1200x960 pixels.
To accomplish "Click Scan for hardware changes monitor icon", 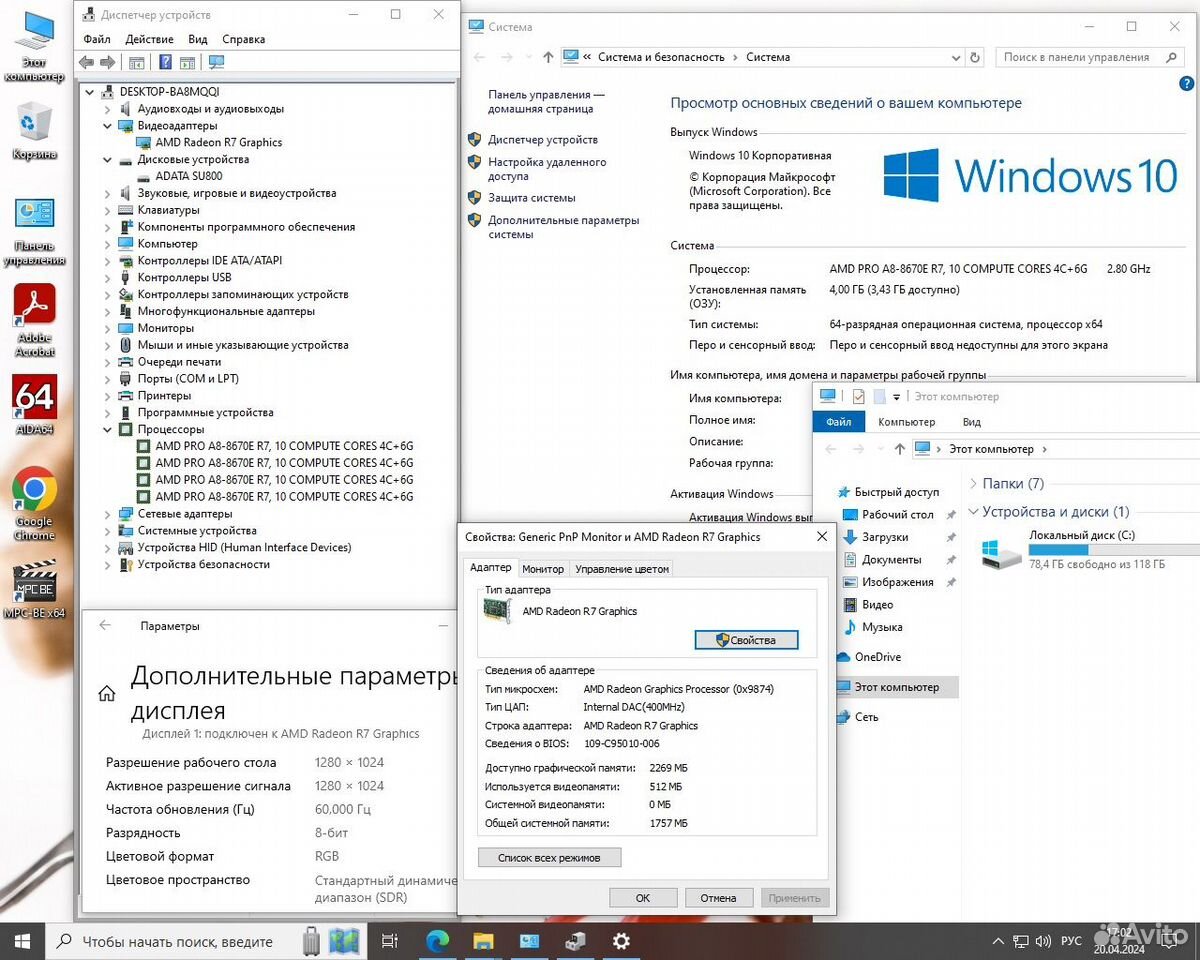I will click(x=216, y=62).
